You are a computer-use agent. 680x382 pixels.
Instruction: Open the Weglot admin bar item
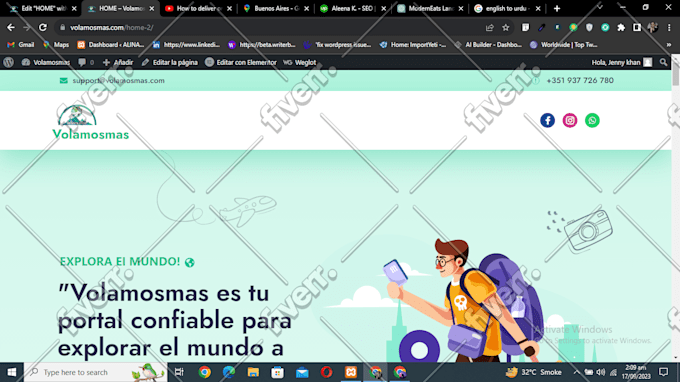(300, 62)
